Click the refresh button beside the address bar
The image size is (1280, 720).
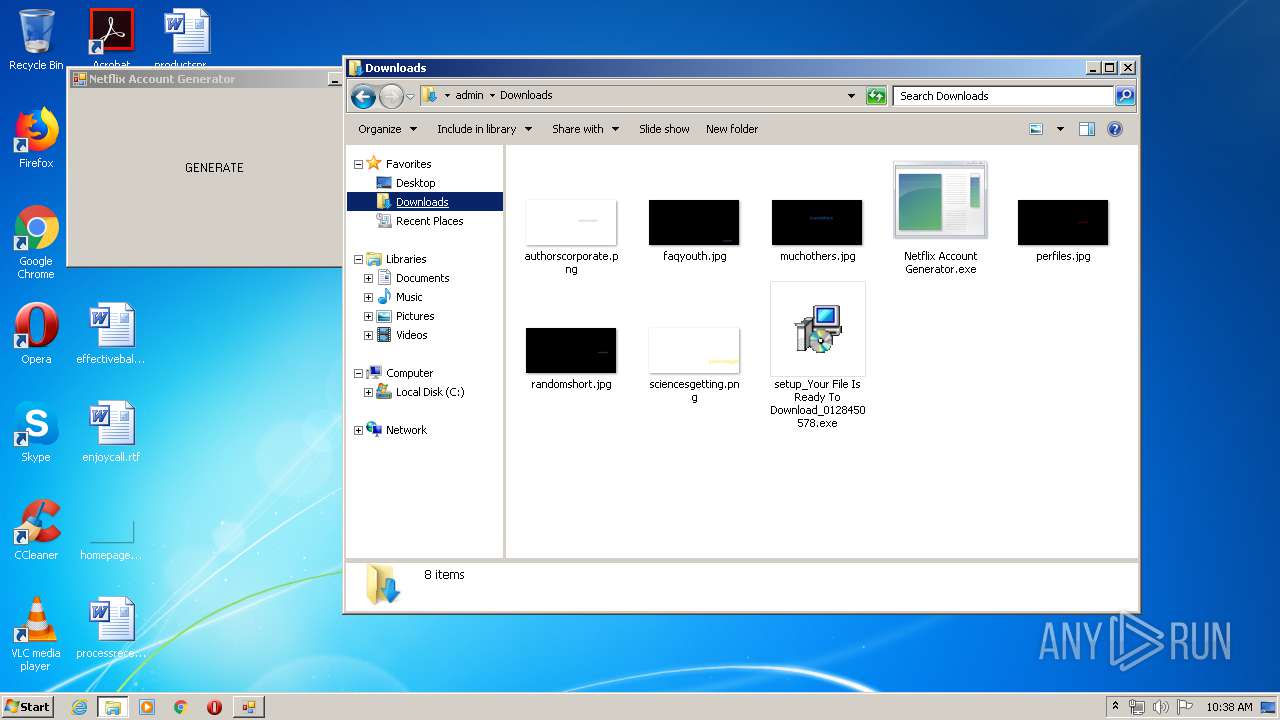coord(876,96)
